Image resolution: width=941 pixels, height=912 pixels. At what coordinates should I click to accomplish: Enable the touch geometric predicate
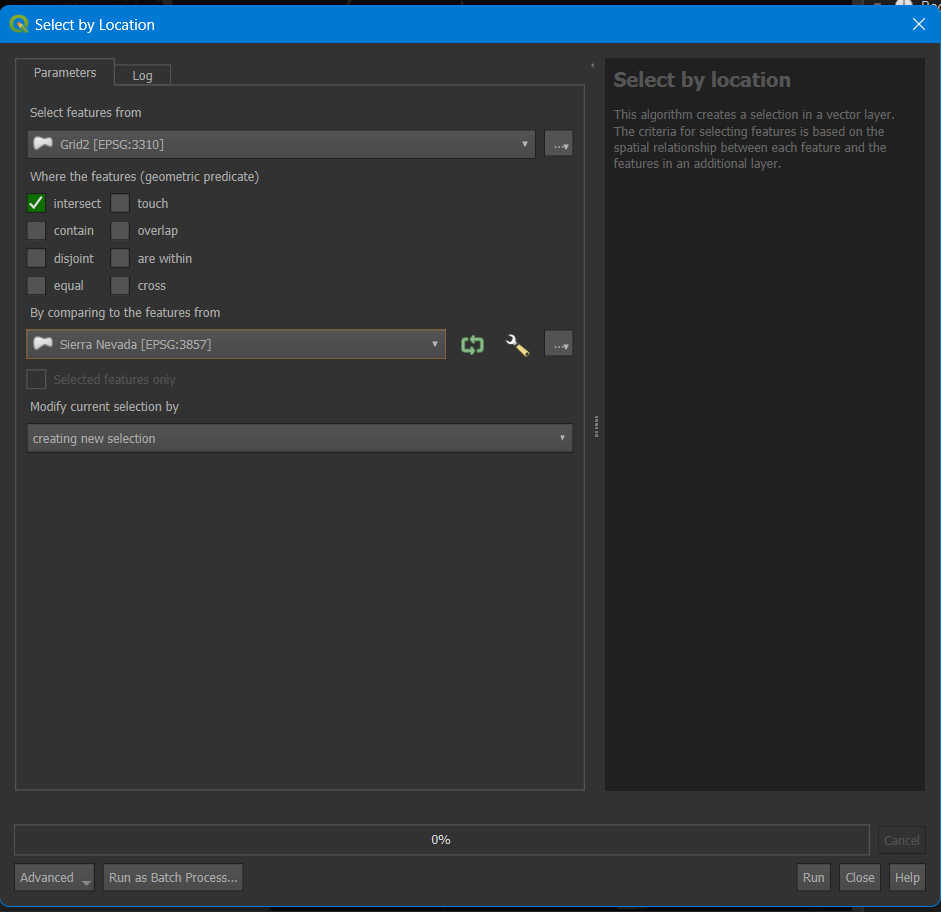pyautogui.click(x=120, y=203)
